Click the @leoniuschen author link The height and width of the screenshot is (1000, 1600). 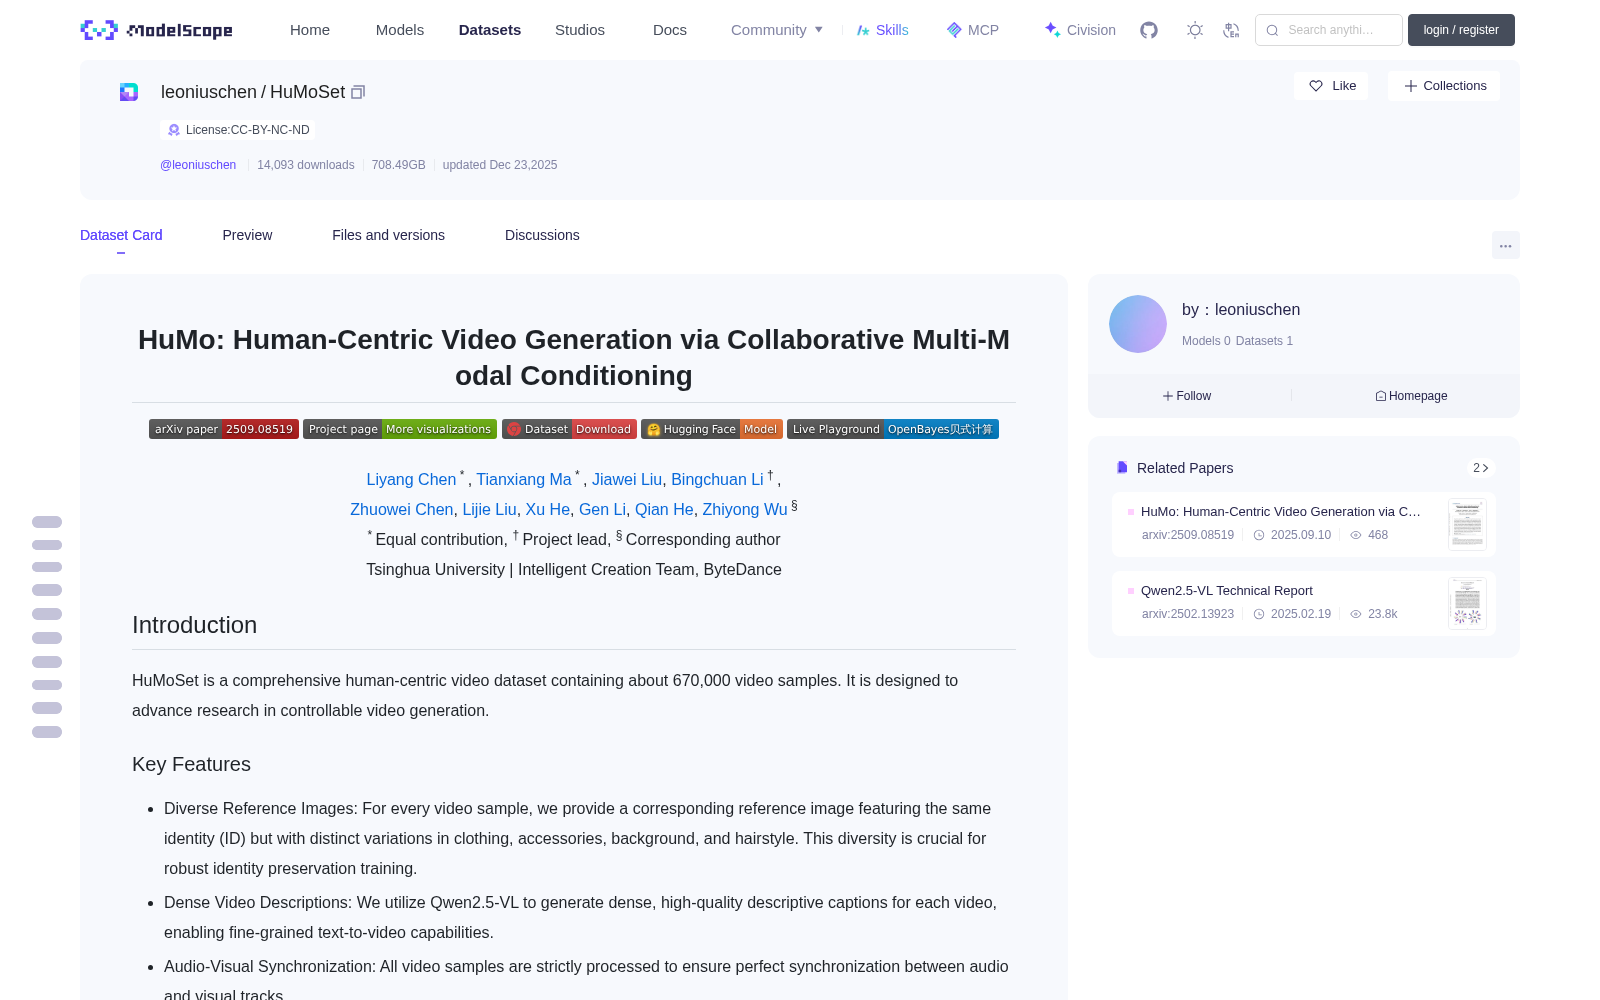tap(198, 165)
